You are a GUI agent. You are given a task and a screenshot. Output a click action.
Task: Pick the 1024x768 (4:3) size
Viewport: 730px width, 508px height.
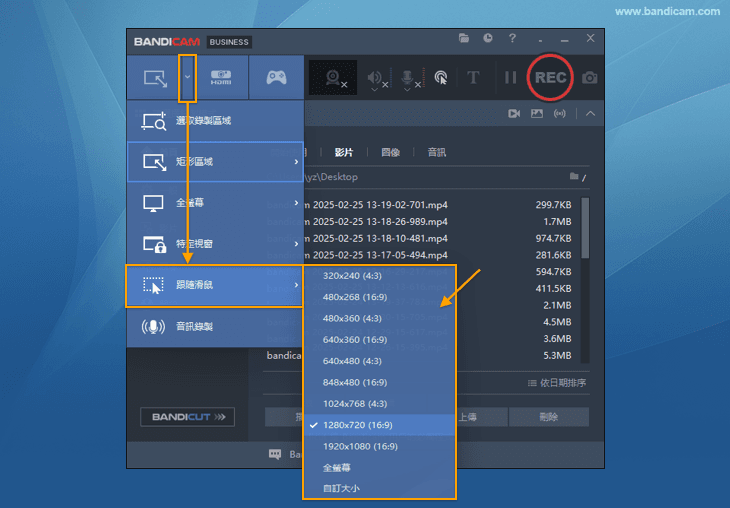379,404
